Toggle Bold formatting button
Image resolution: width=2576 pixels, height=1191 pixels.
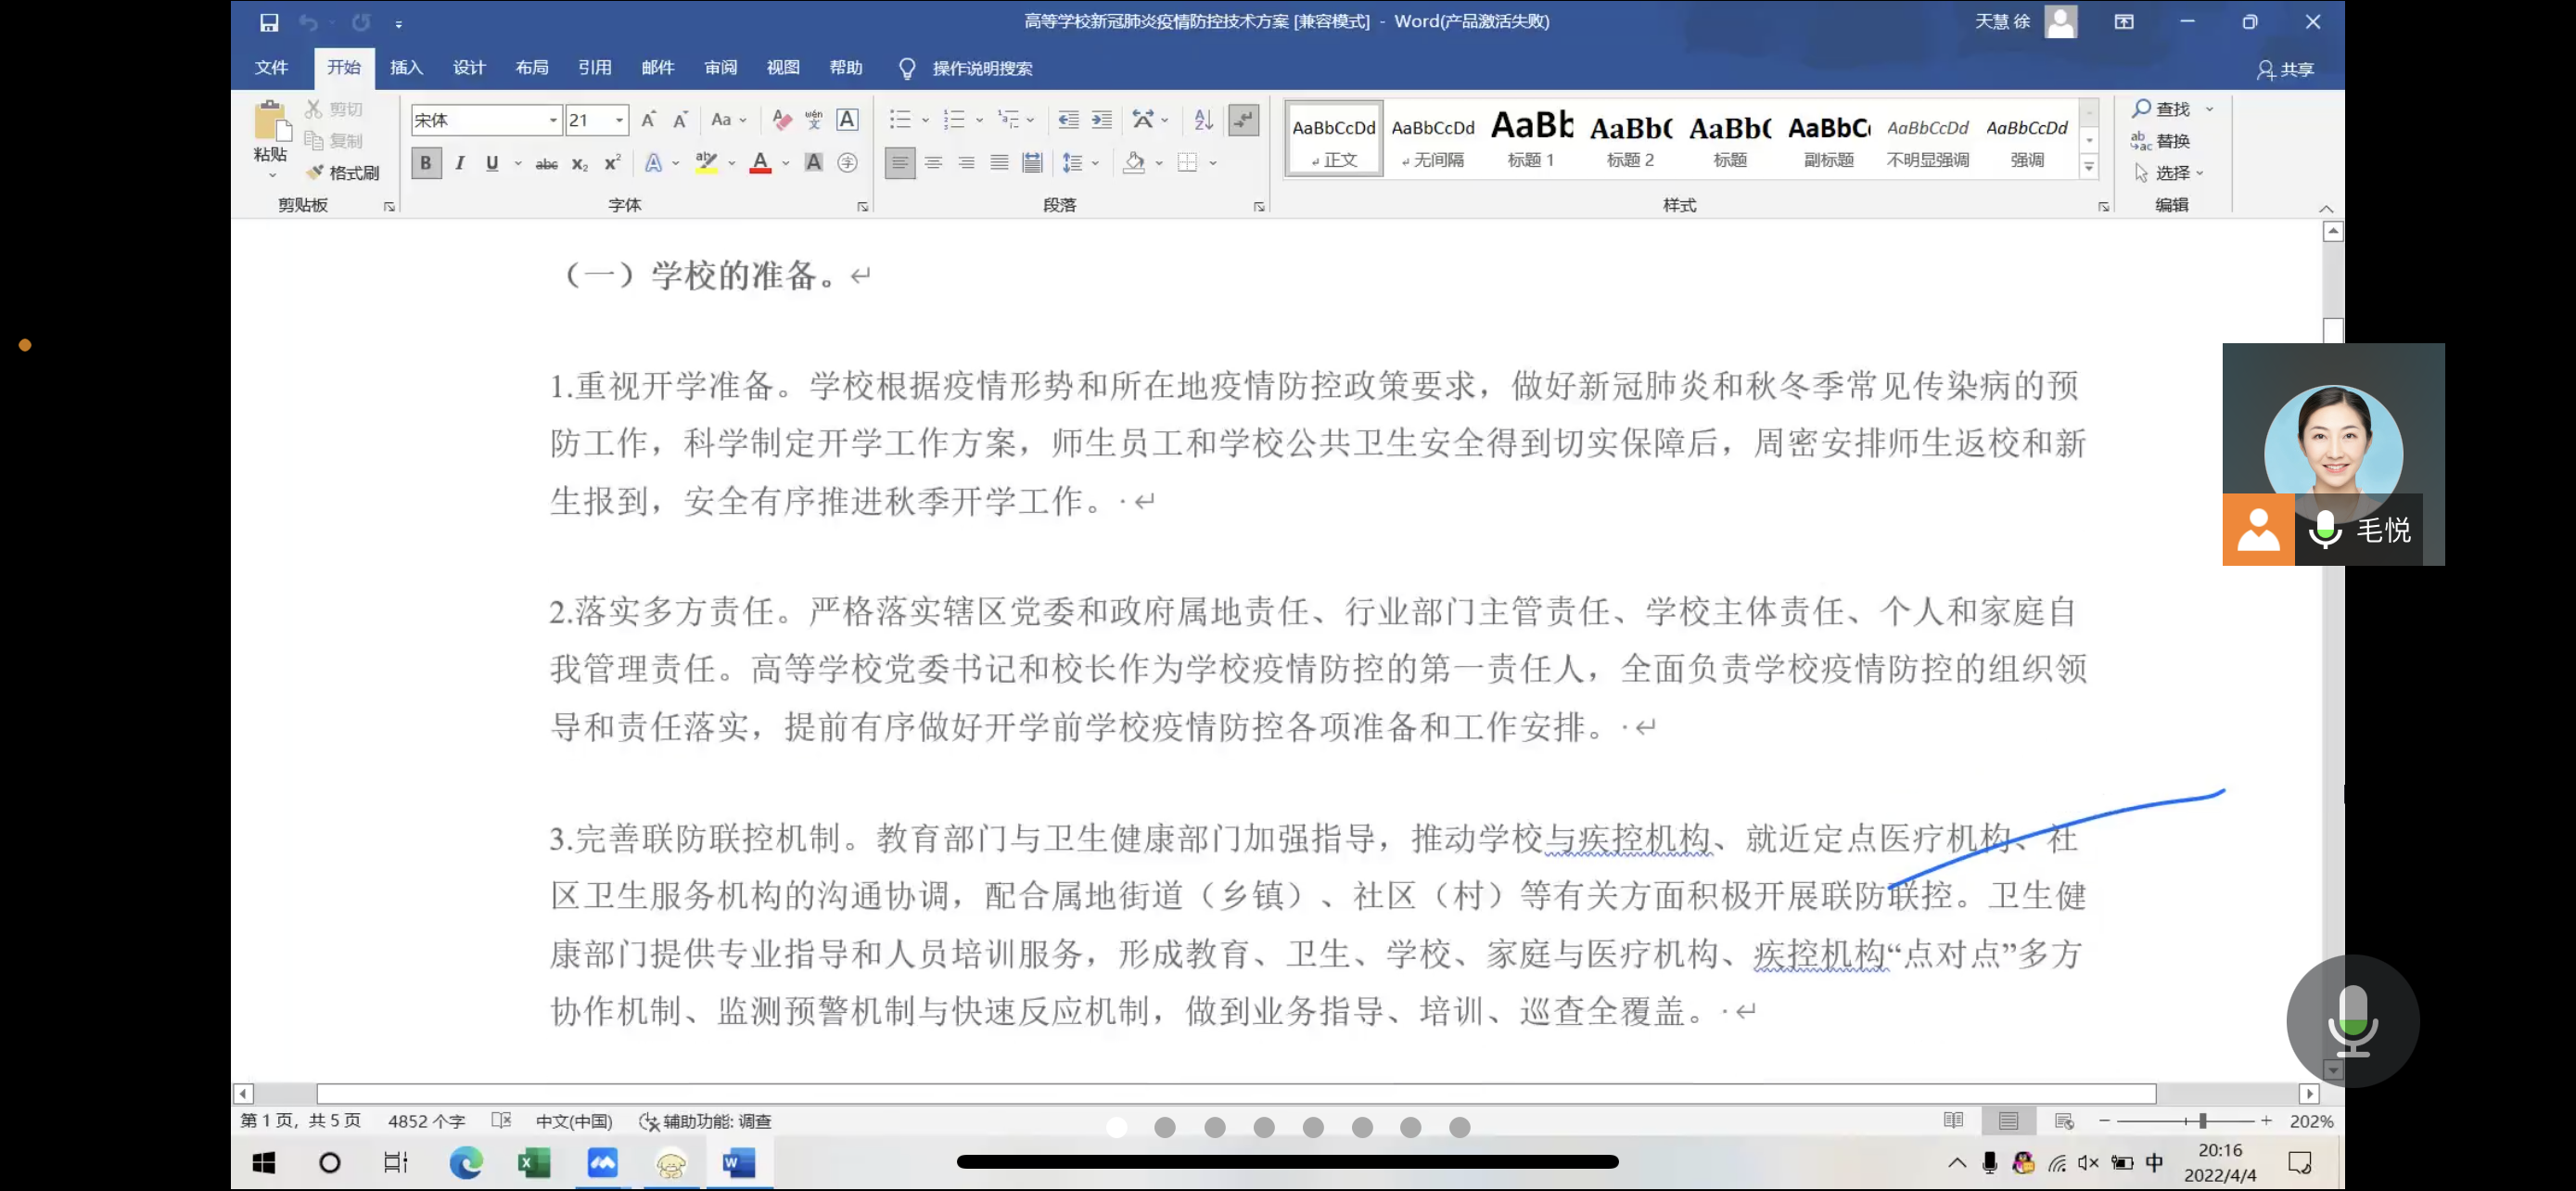(x=426, y=163)
